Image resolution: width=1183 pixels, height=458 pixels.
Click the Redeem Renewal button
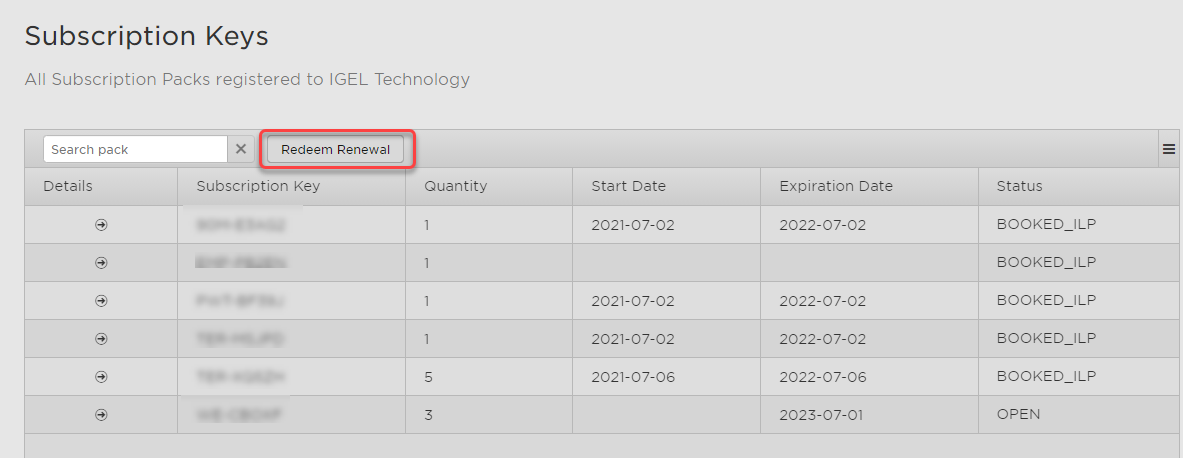[335, 149]
